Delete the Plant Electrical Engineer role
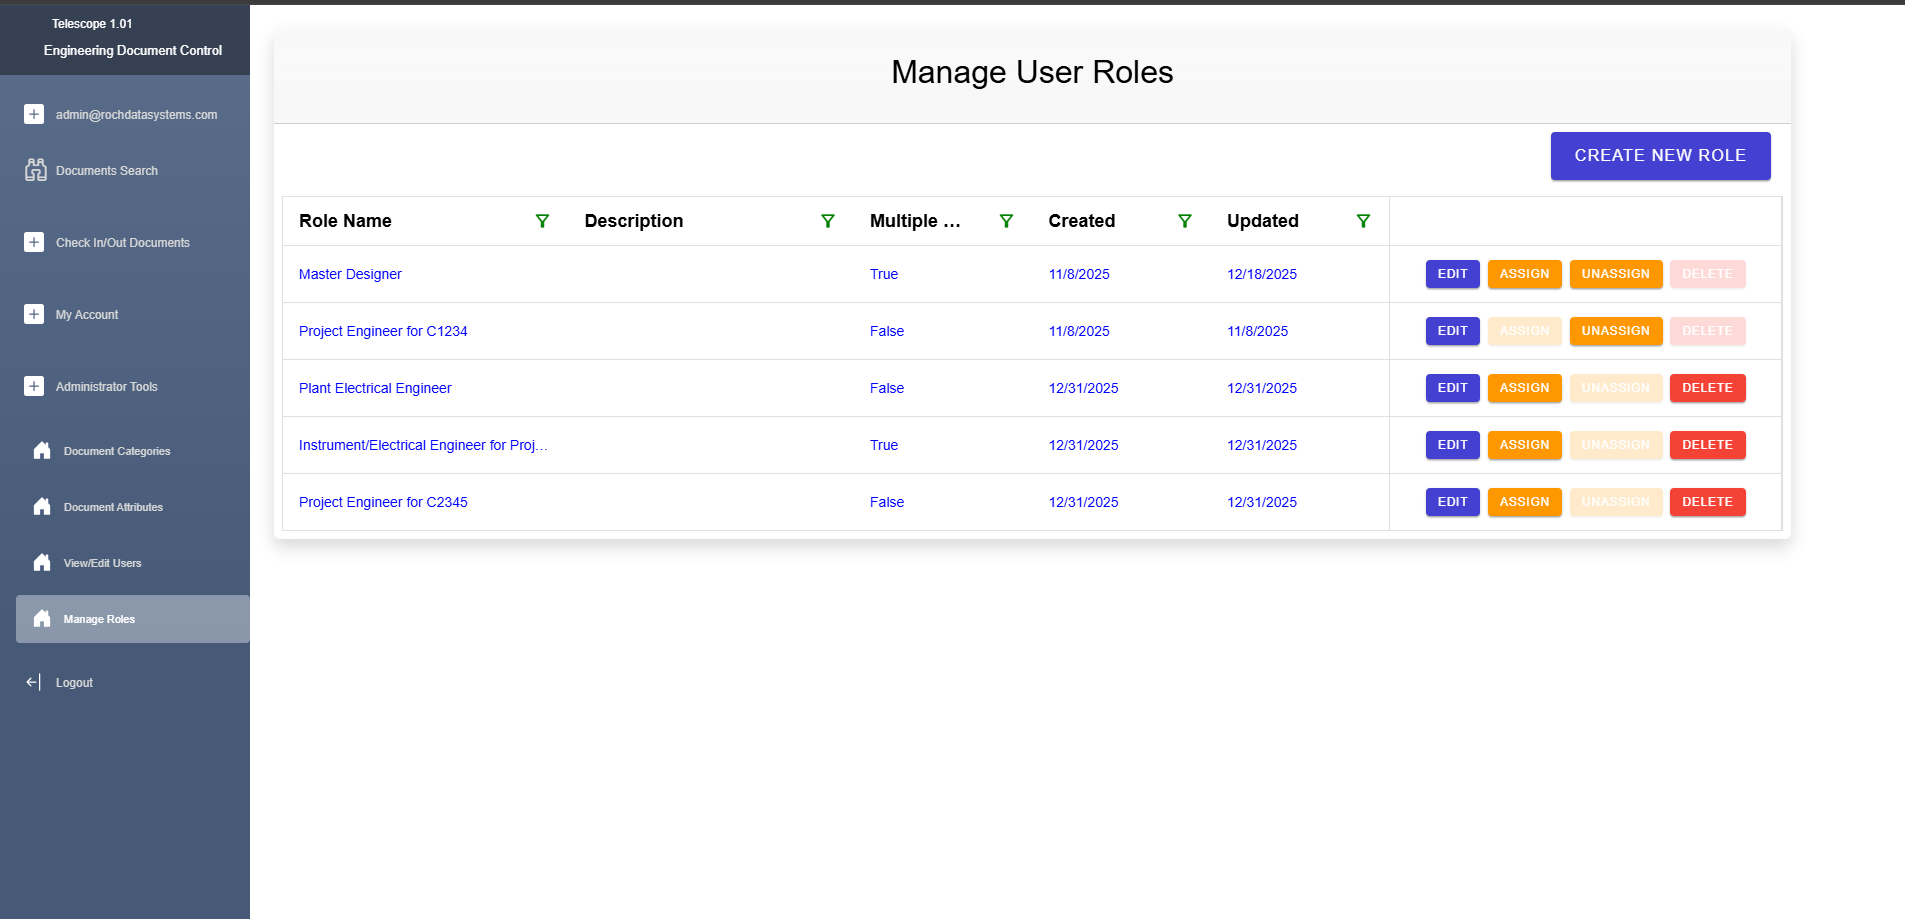 pos(1706,388)
